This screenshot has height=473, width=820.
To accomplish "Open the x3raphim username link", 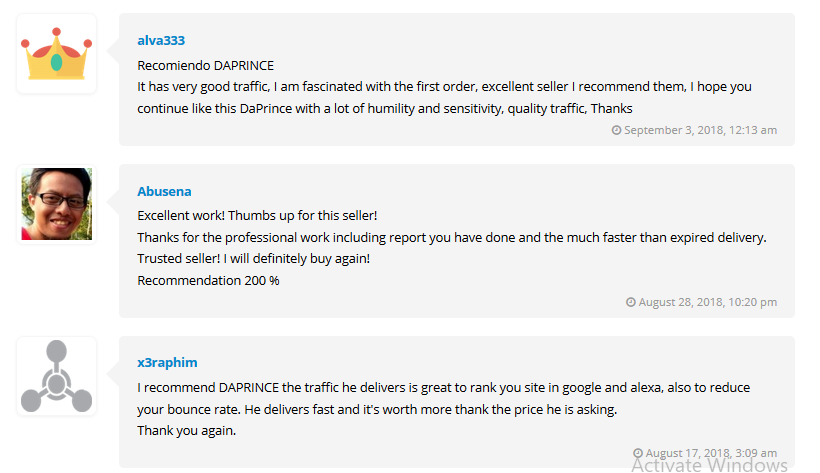I will [167, 362].
